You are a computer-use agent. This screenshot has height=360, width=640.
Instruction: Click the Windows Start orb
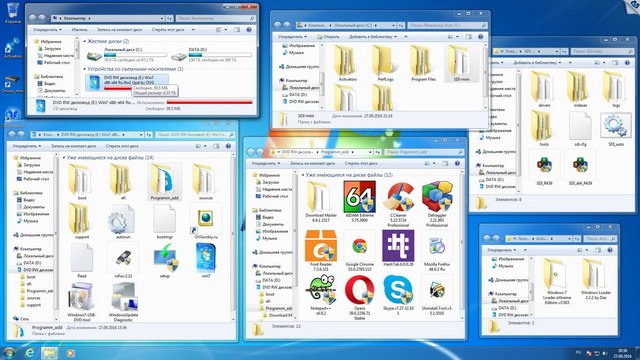point(9,353)
